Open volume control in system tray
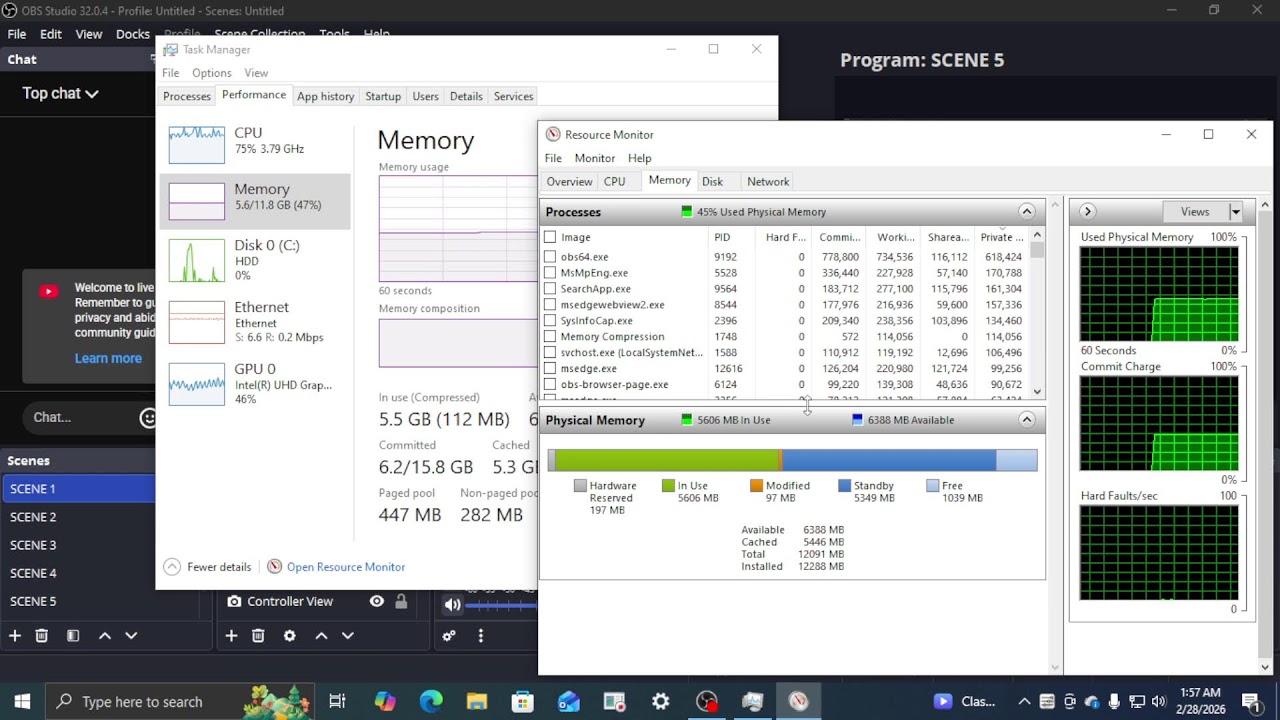The height and width of the screenshot is (720, 1280). pyautogui.click(x=1159, y=702)
